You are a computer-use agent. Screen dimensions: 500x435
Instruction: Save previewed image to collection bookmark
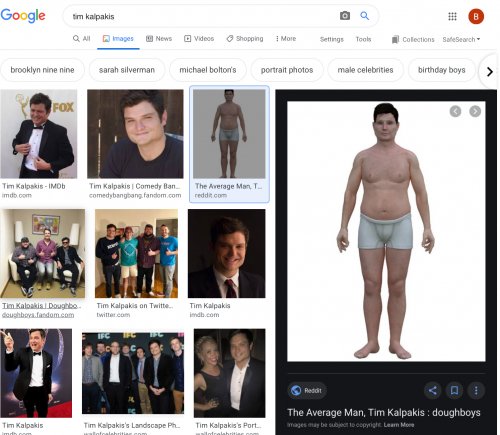tap(454, 390)
